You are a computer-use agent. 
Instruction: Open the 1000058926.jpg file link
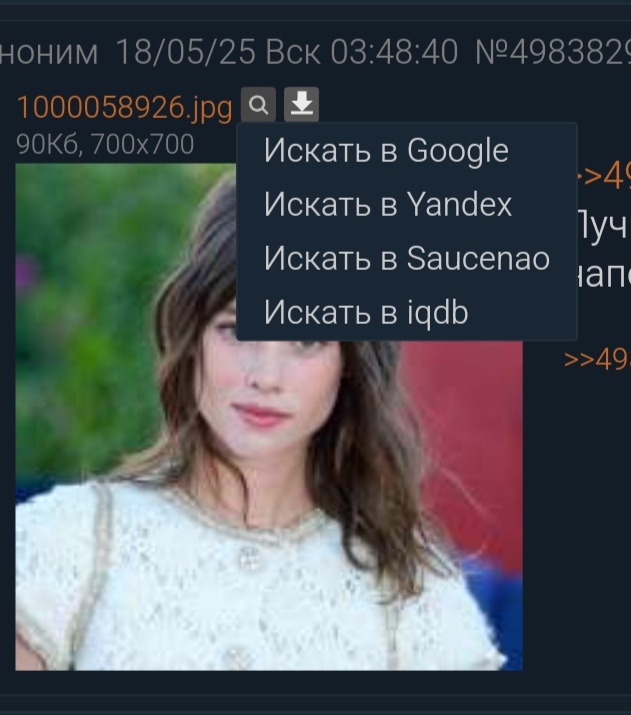[124, 108]
